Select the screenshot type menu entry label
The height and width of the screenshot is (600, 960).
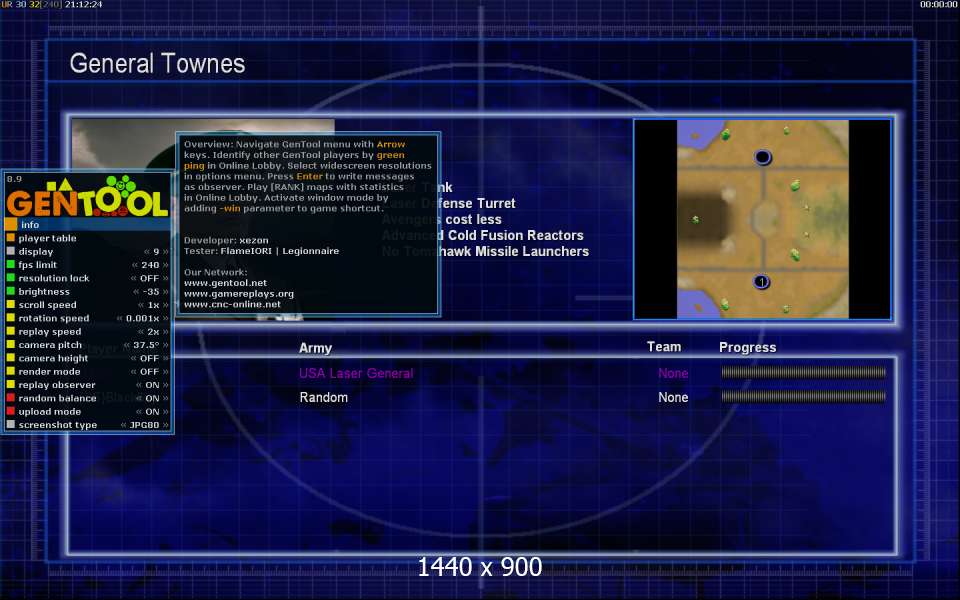tap(58, 425)
